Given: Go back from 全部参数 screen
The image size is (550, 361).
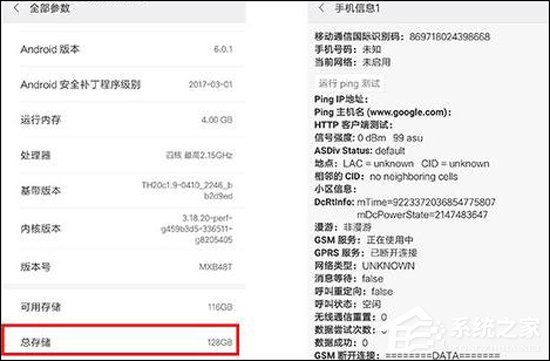Looking at the screenshot, I should 16,8.
